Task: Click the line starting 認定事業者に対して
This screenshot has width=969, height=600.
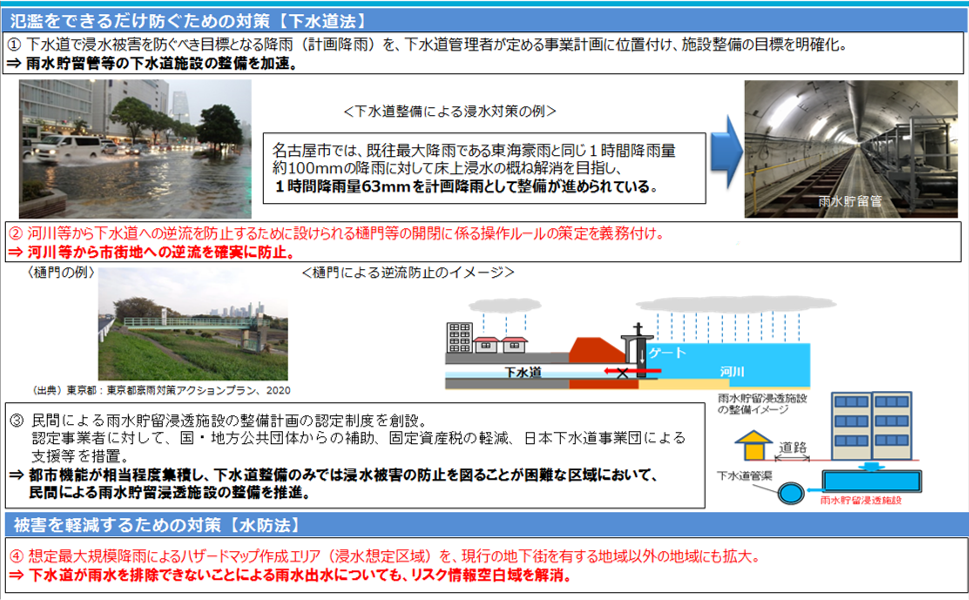Action: 358,438
